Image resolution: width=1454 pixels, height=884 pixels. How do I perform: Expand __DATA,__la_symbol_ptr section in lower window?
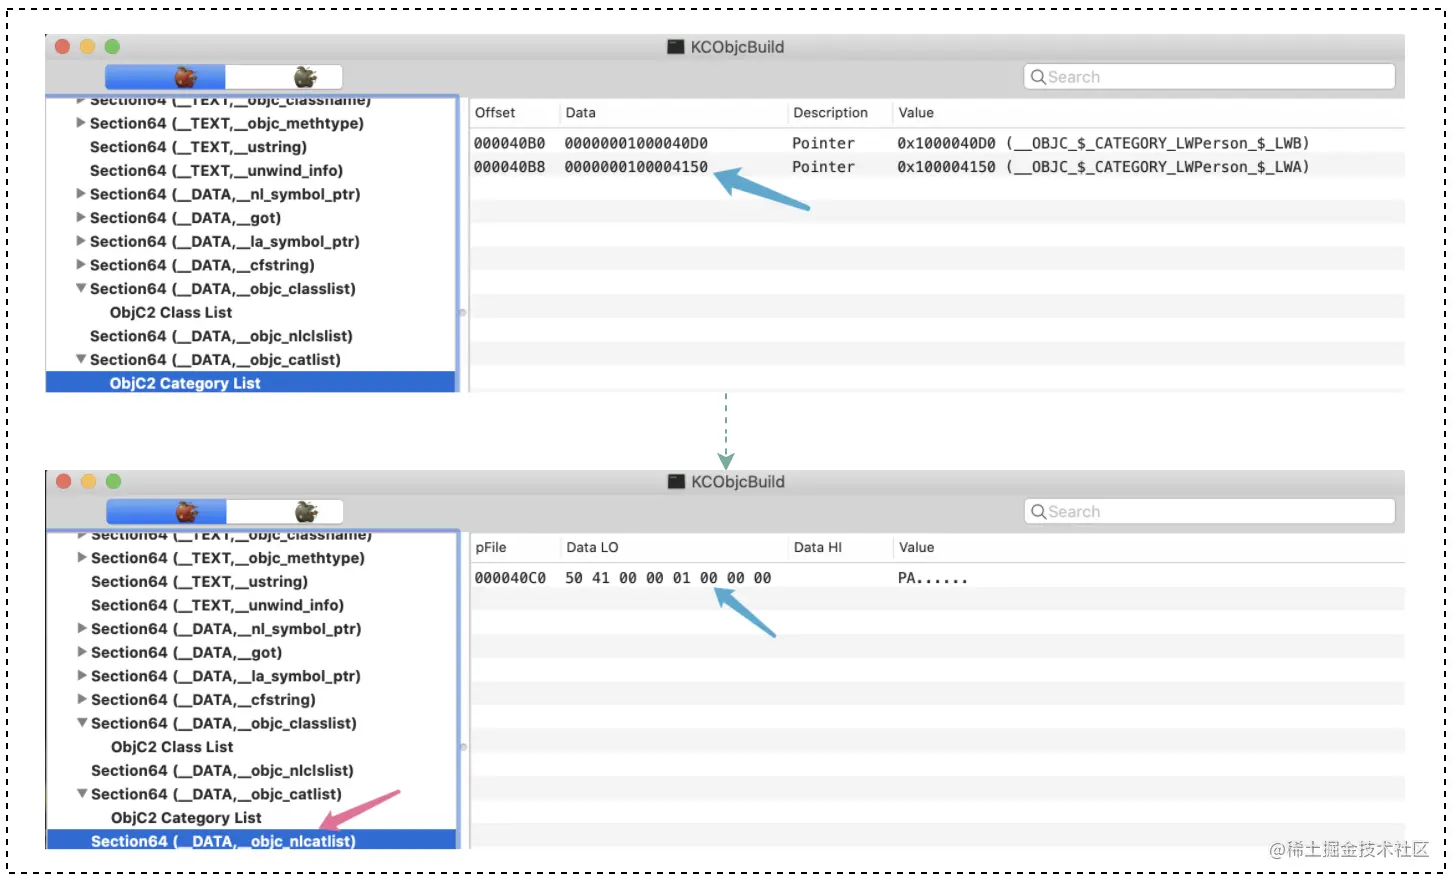[82, 676]
